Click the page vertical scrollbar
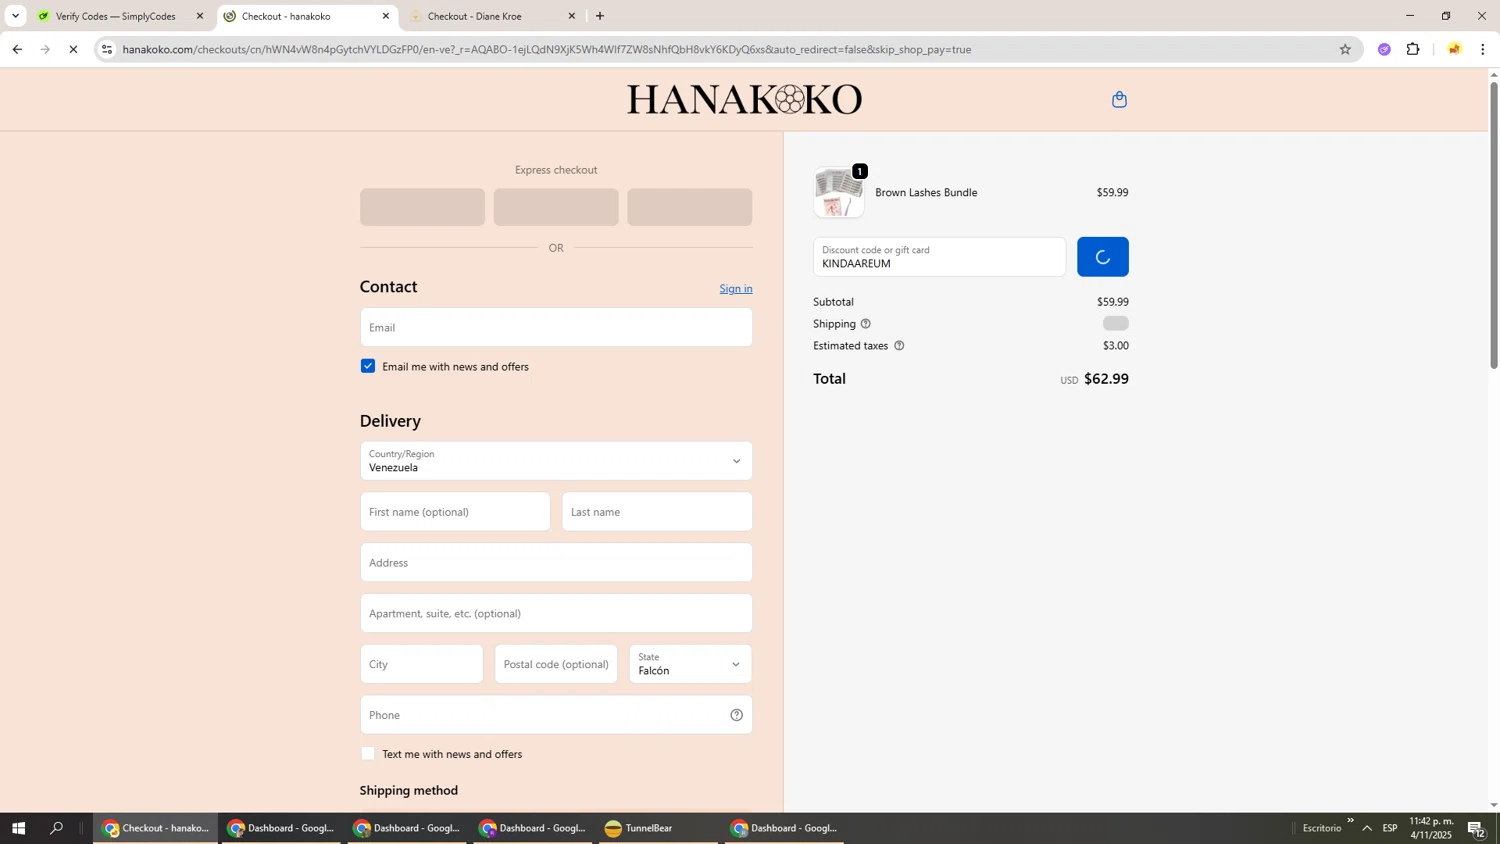The height and width of the screenshot is (844, 1500). 1494,225
